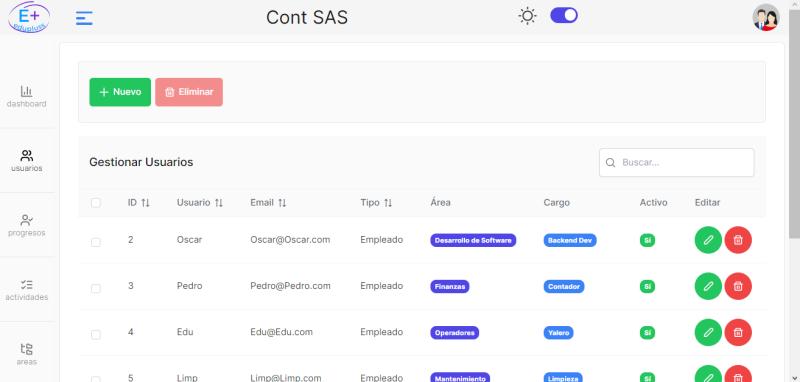Sort table by Usuario column

200,202
